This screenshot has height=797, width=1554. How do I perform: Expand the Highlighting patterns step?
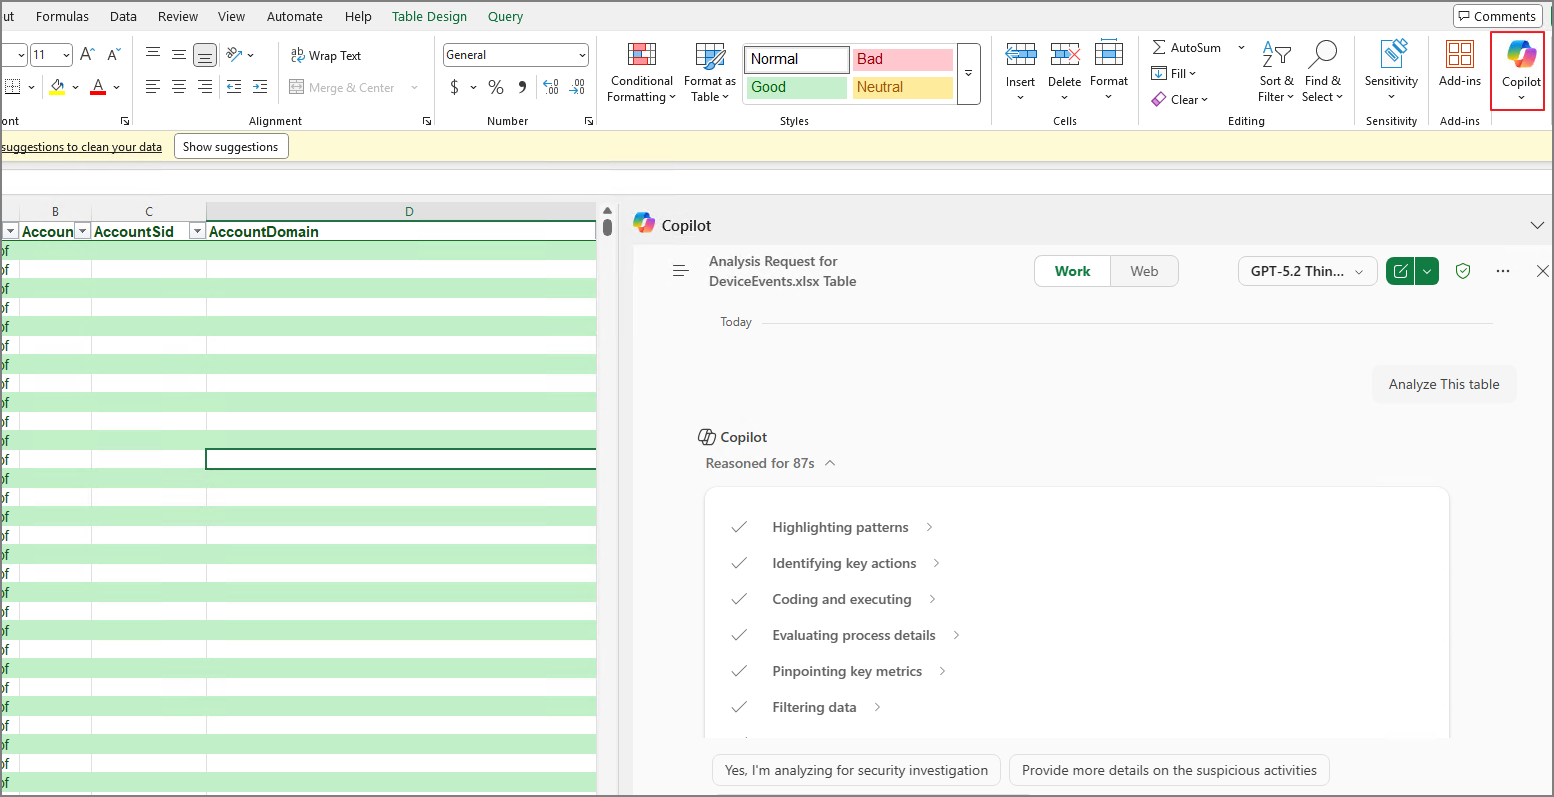pyautogui.click(x=929, y=527)
